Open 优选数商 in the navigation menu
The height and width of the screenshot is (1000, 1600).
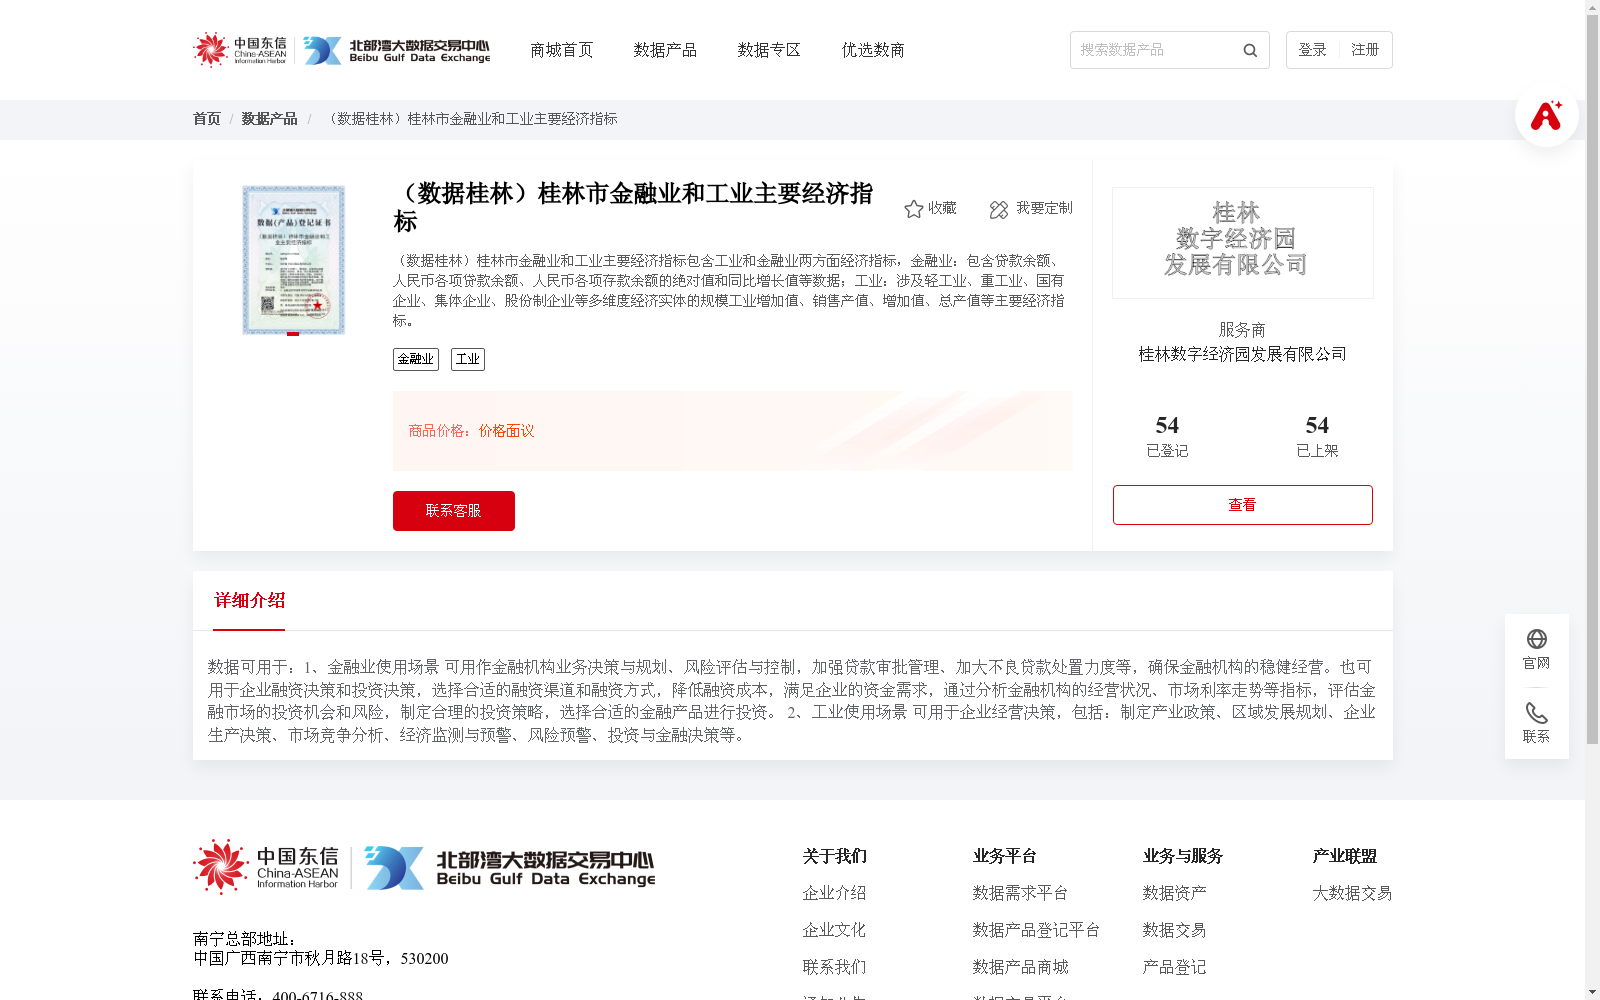tap(873, 50)
